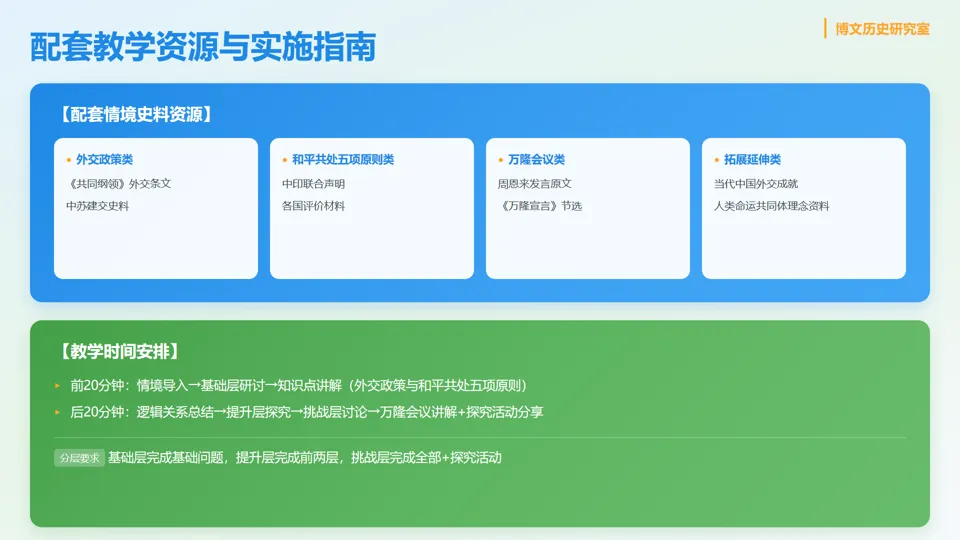Click the 各国评价材料 line
The image size is (960, 540).
tap(313, 206)
